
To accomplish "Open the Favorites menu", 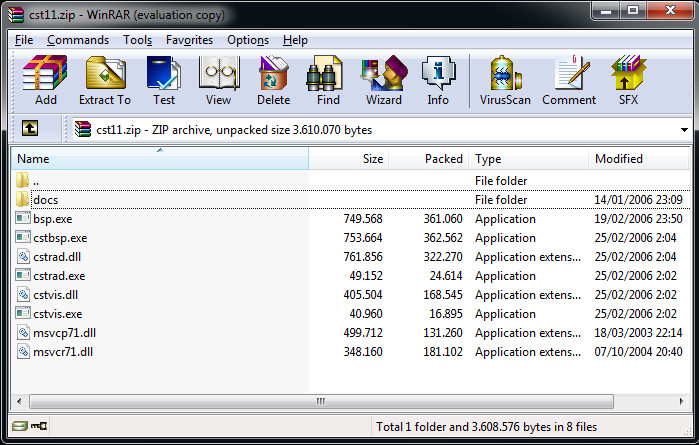I will pyautogui.click(x=189, y=40).
